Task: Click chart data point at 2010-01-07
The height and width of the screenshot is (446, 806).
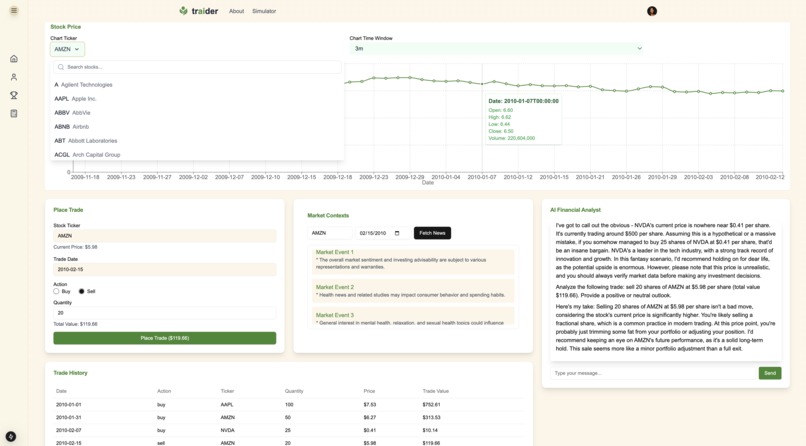Action: 482,84
